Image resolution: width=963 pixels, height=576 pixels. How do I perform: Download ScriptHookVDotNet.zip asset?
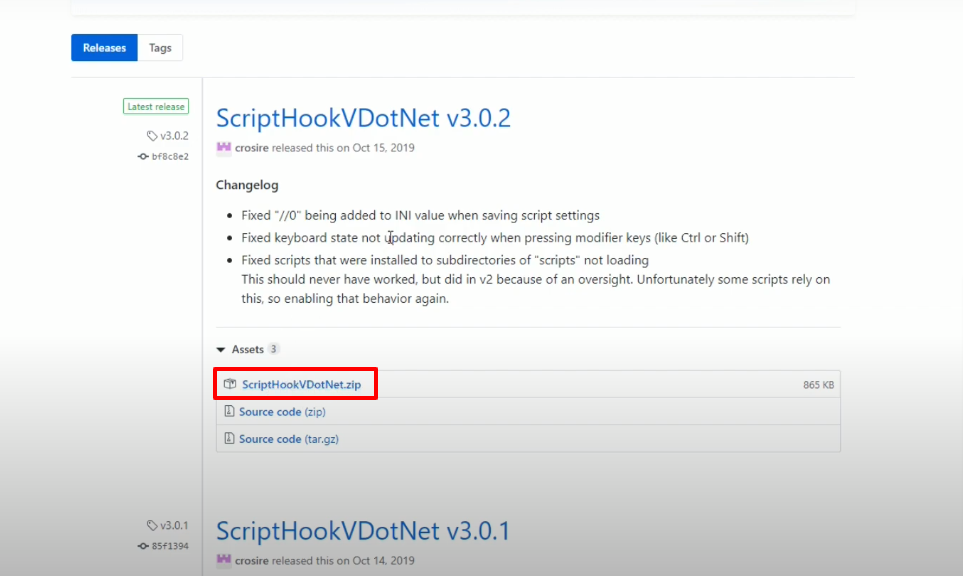coord(301,384)
